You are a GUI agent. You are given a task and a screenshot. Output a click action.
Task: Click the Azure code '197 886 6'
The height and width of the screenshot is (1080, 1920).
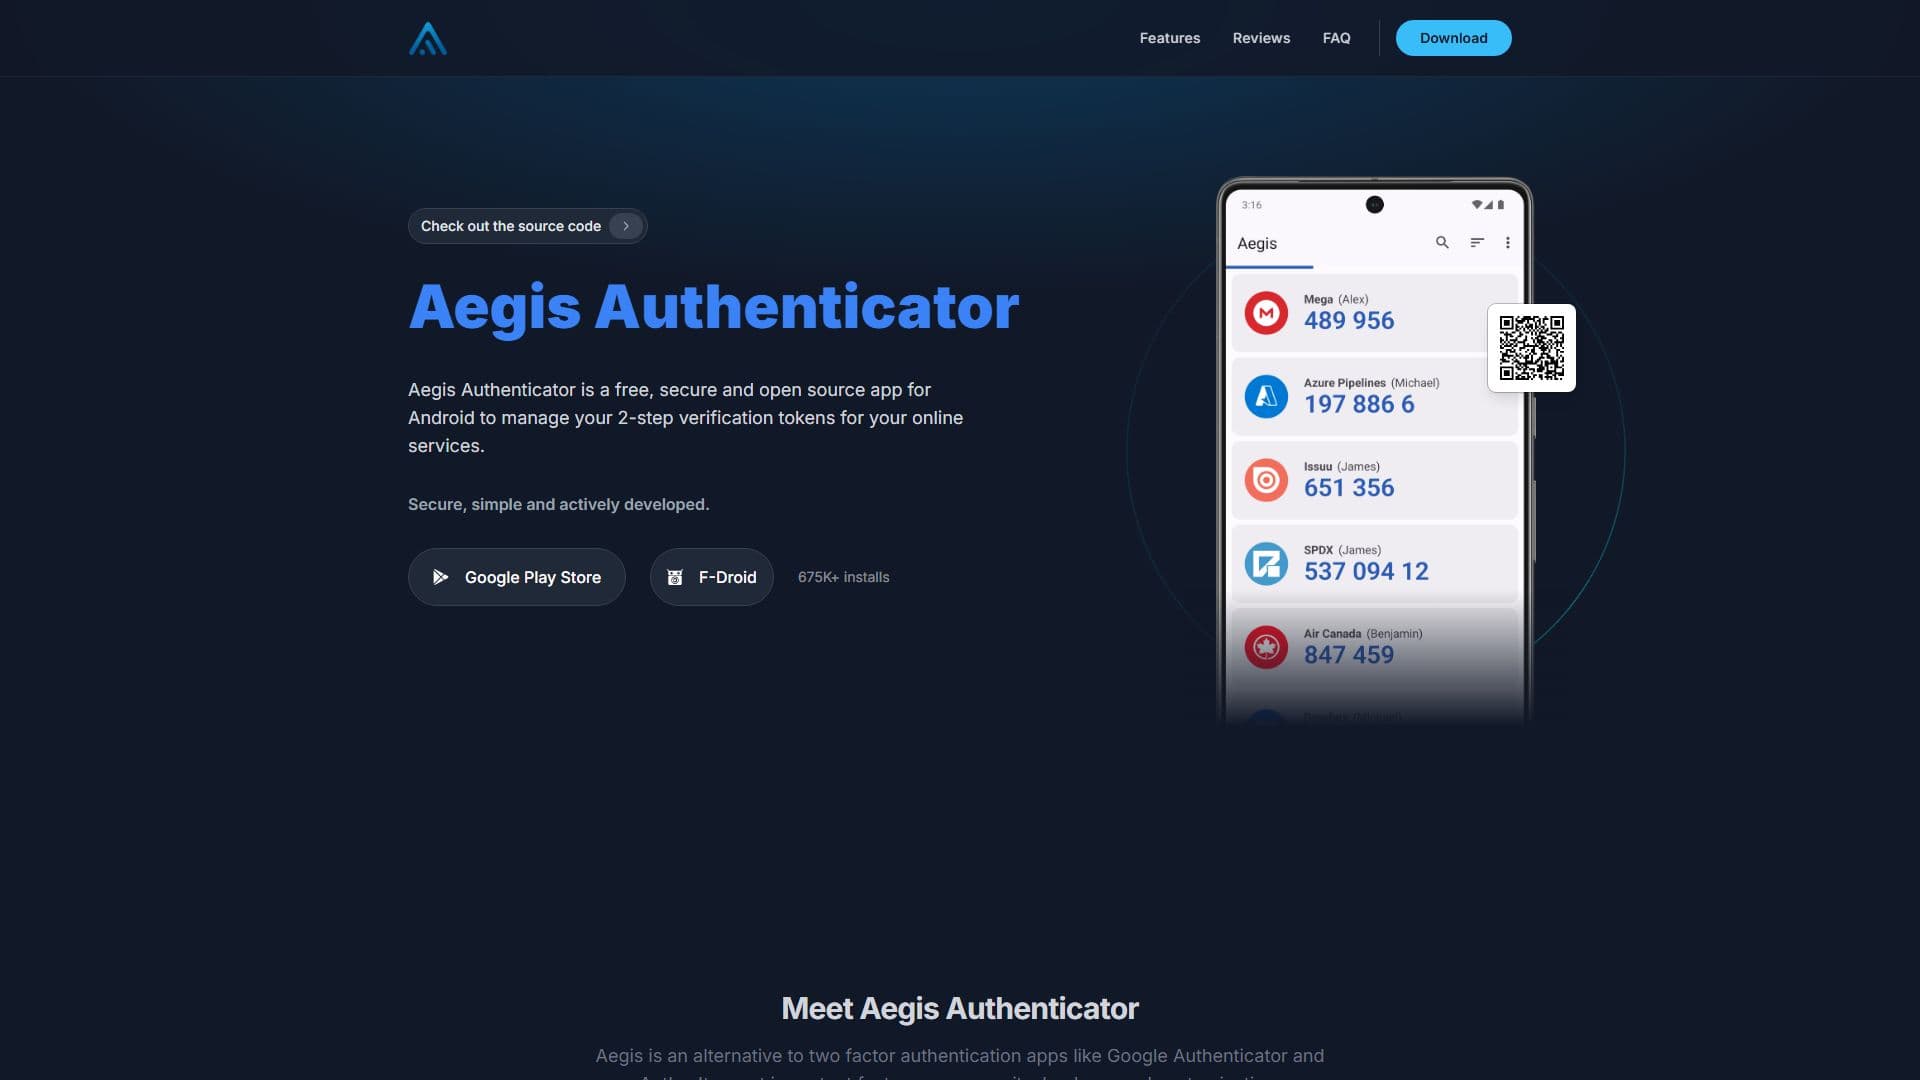pos(1359,404)
